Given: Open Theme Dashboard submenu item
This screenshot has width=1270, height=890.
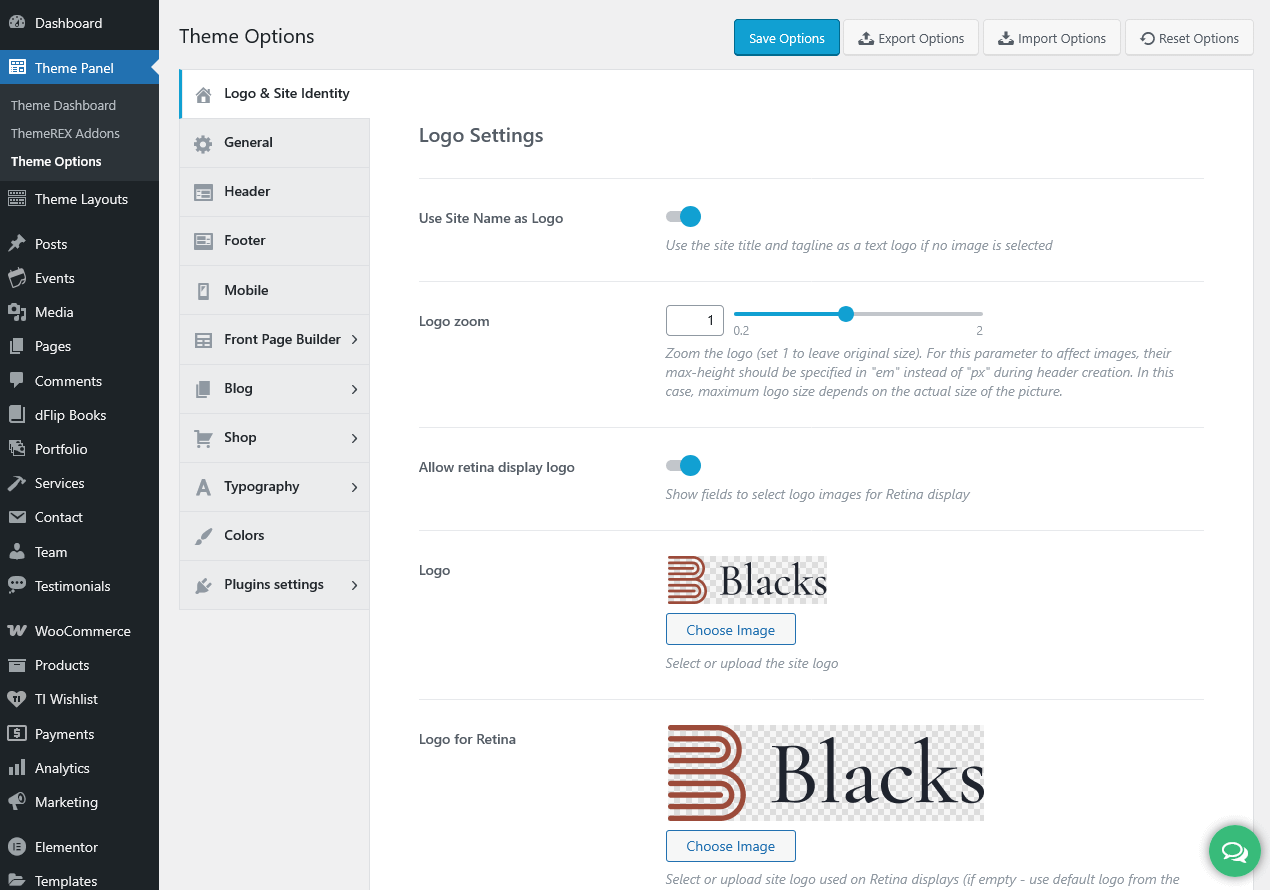Looking at the screenshot, I should (63, 105).
